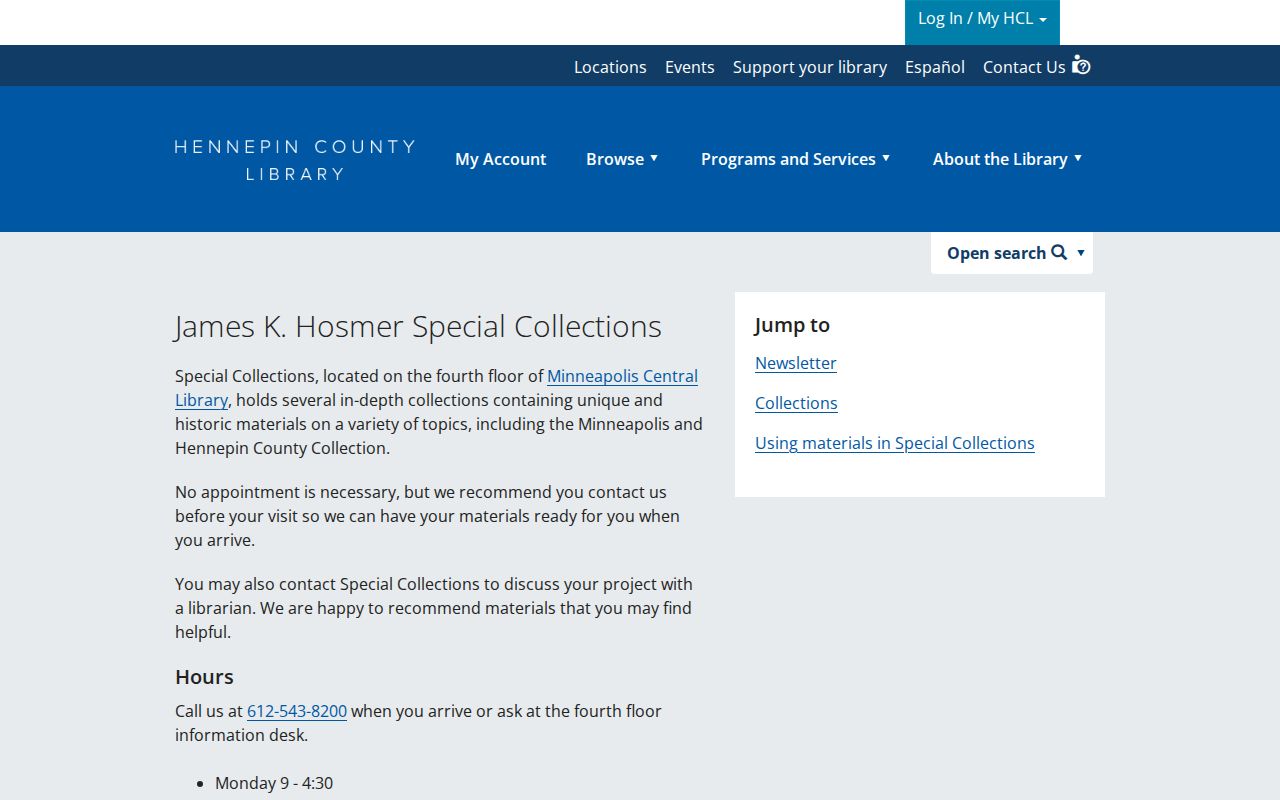This screenshot has height=800, width=1280.
Task: Expand the About the Library menu
Action: click(x=1008, y=159)
